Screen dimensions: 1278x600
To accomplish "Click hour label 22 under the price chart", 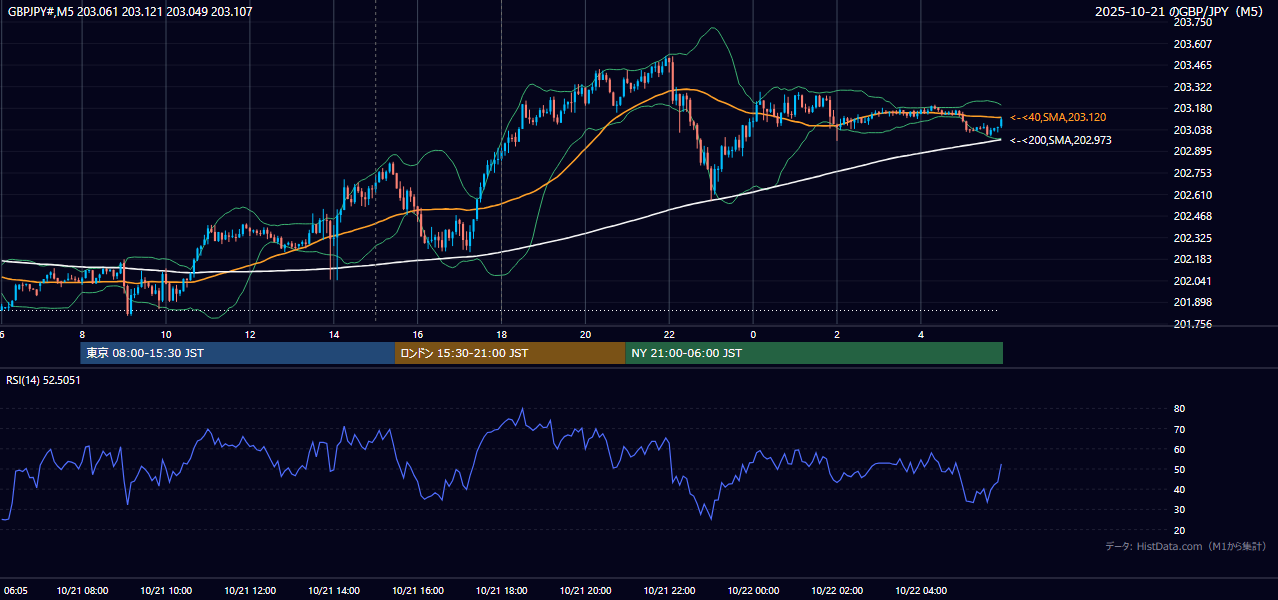I will tap(669, 335).
